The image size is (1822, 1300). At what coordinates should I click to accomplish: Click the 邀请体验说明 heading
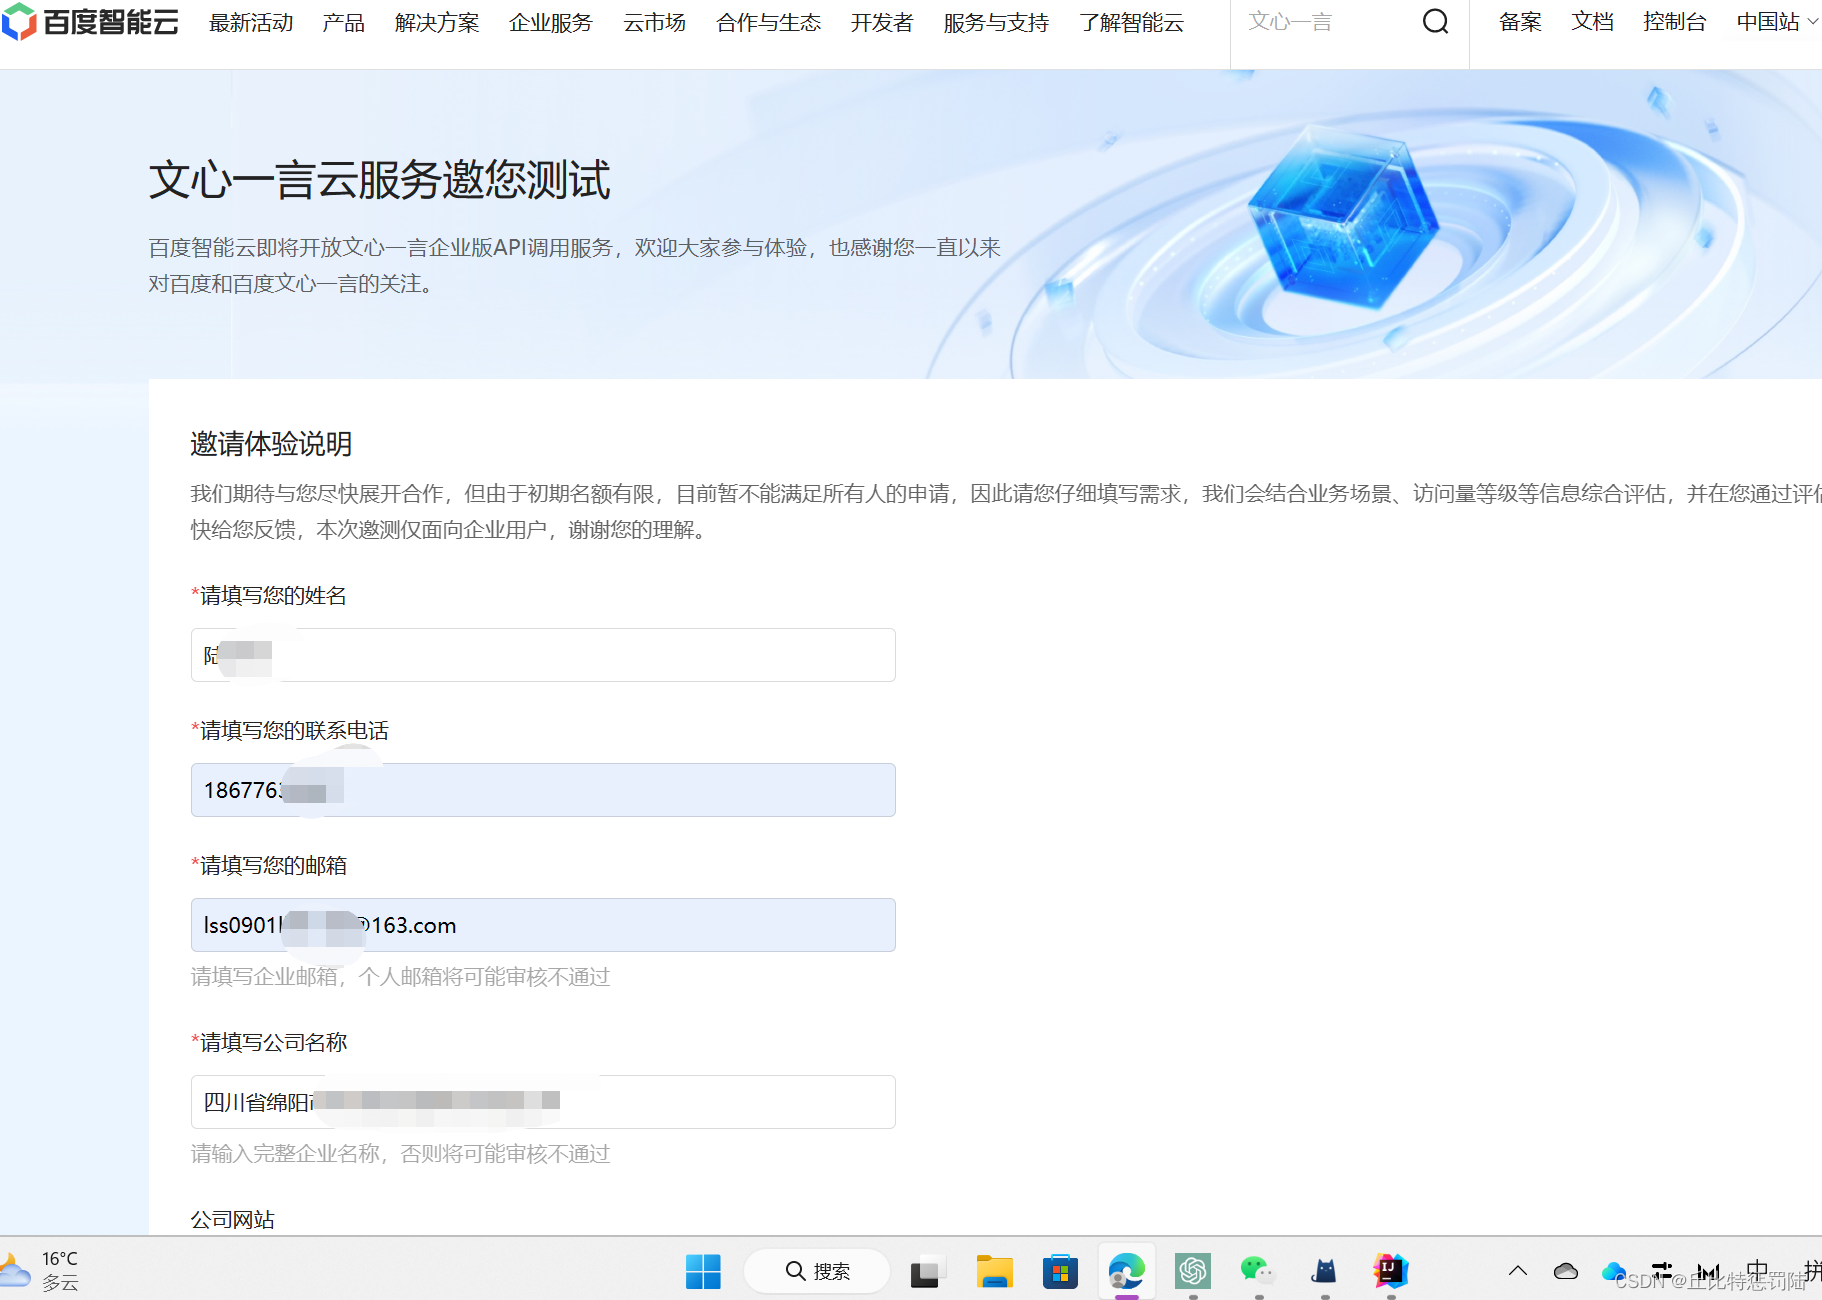[271, 444]
